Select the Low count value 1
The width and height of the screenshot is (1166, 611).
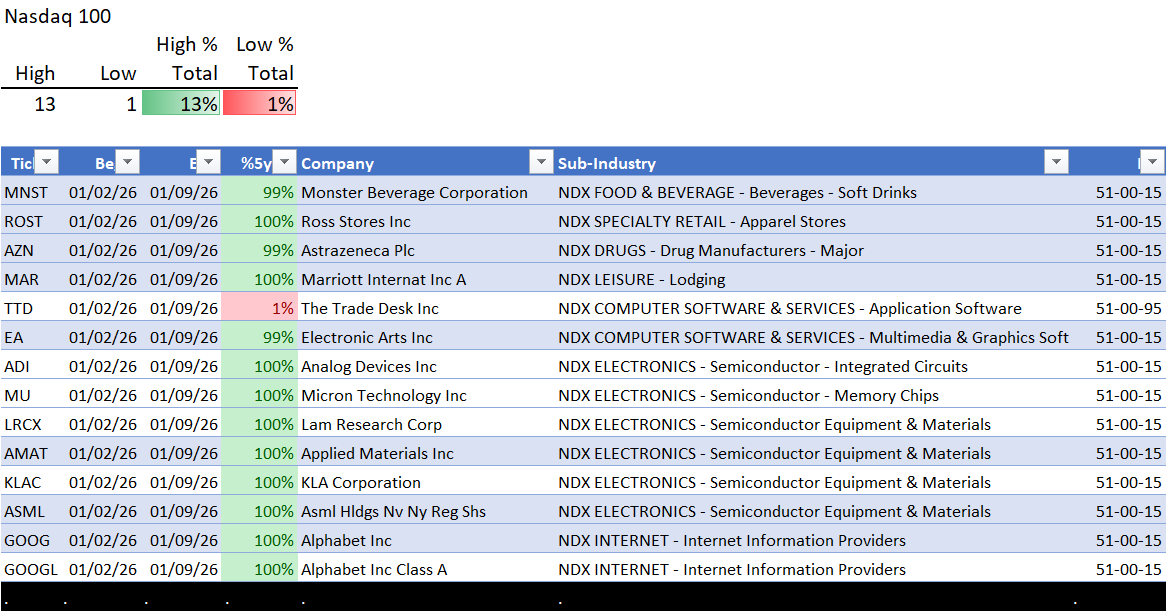(x=132, y=104)
